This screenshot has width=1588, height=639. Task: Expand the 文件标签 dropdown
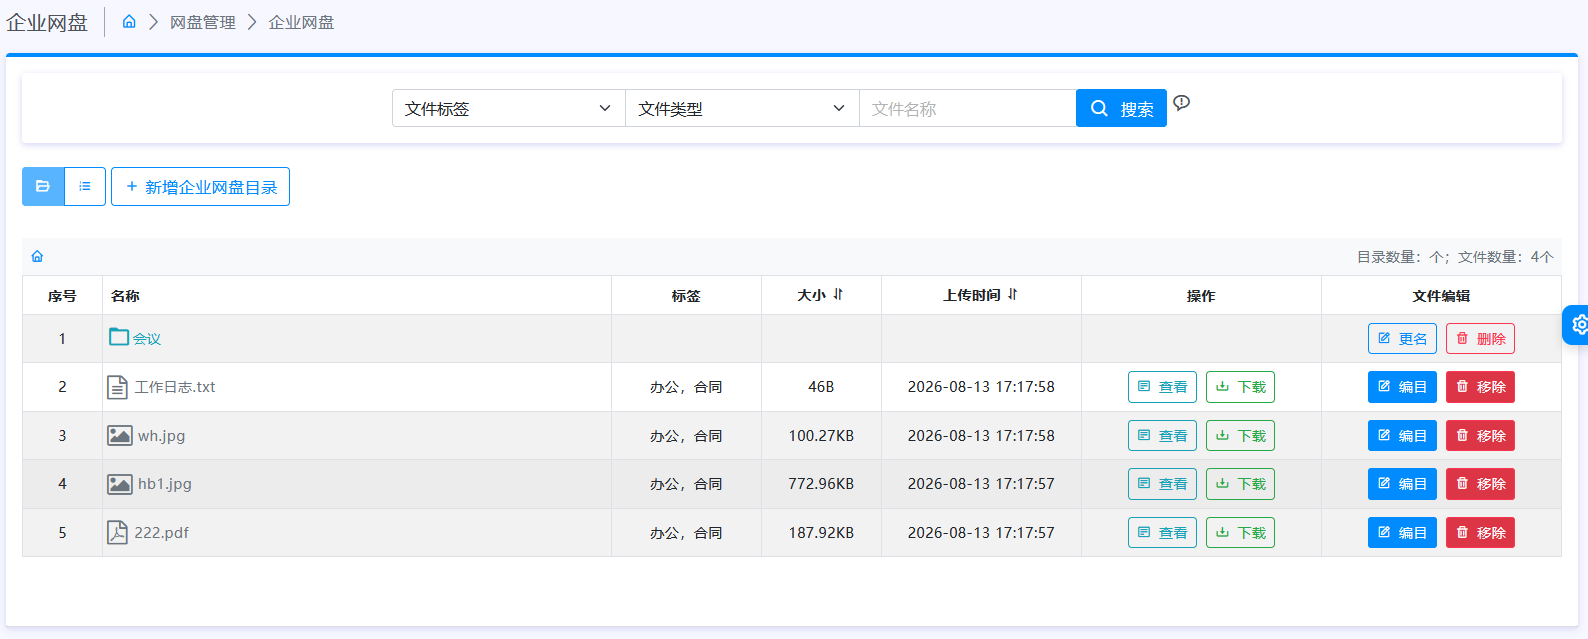click(x=509, y=108)
